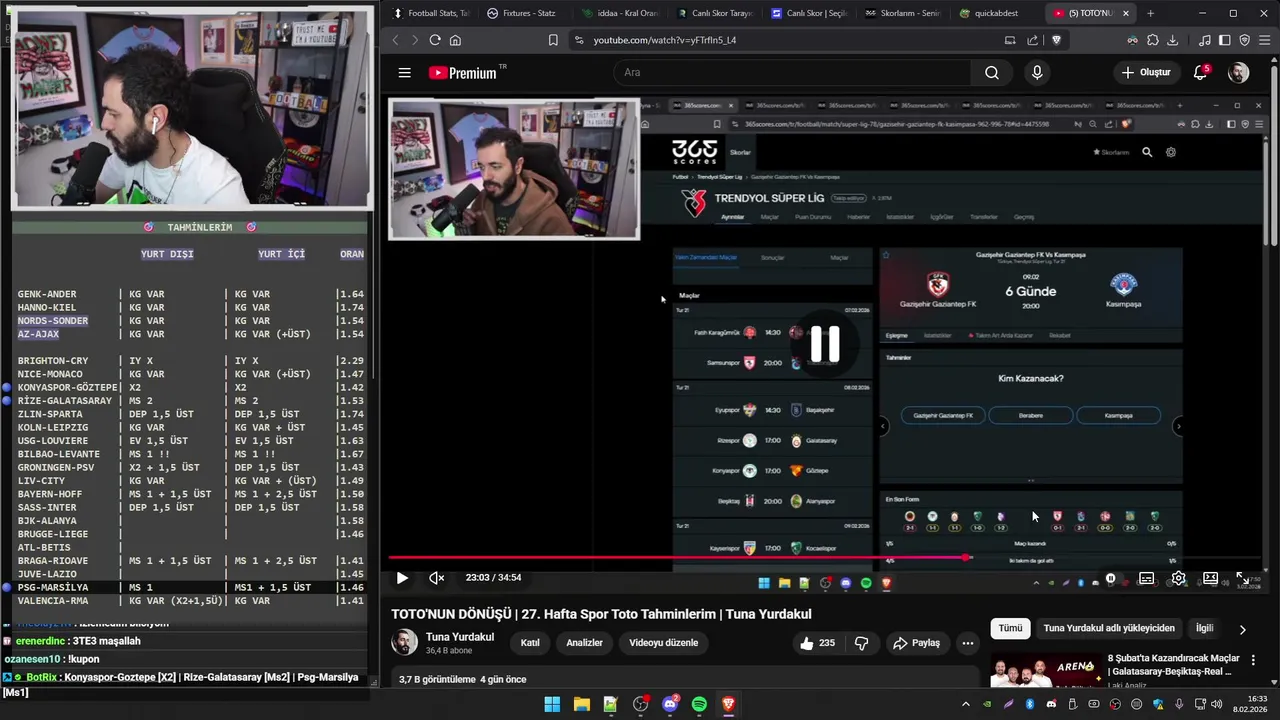Click the large pause overlay on video

coord(825,344)
